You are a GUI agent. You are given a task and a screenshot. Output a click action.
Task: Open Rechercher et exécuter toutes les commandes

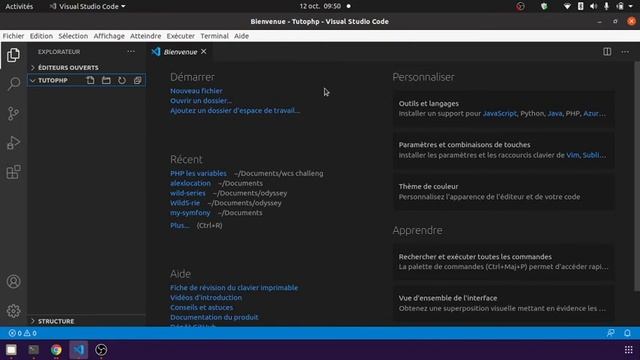click(x=503, y=262)
